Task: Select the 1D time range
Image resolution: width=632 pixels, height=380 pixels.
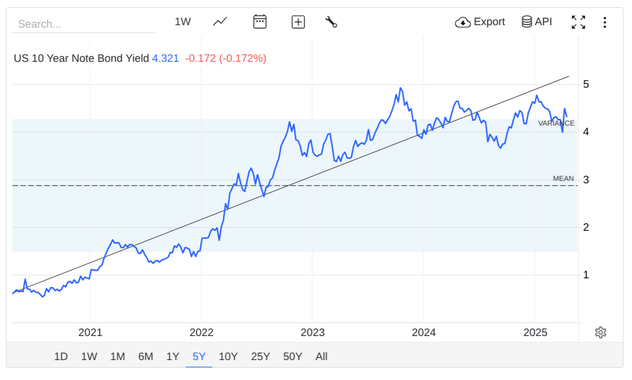Action: [61, 357]
